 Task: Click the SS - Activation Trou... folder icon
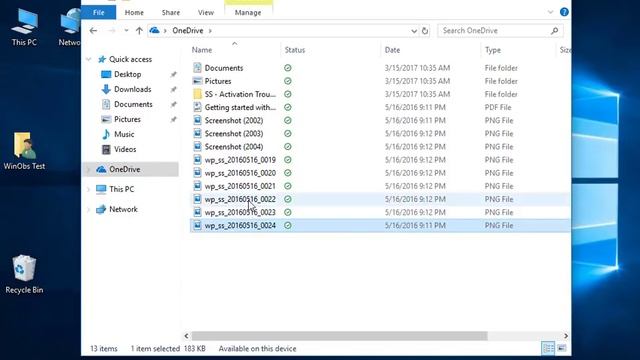pos(197,94)
